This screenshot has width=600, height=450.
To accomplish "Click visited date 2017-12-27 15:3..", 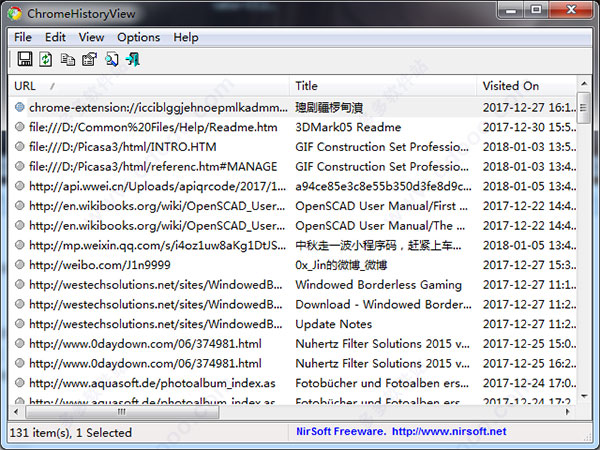I will point(530,265).
